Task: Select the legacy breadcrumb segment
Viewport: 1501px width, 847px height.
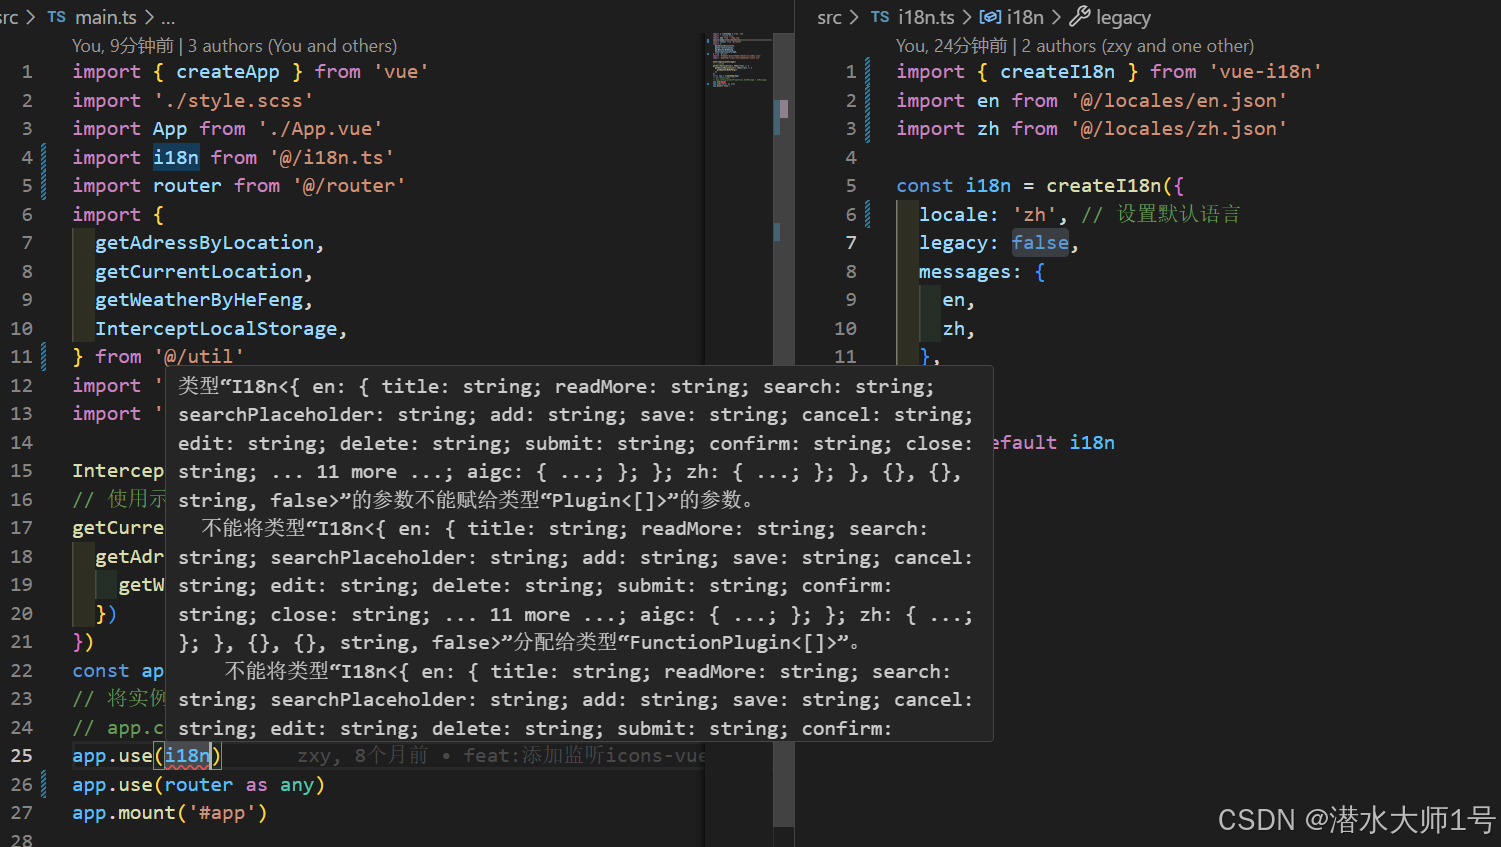Action: (1124, 17)
